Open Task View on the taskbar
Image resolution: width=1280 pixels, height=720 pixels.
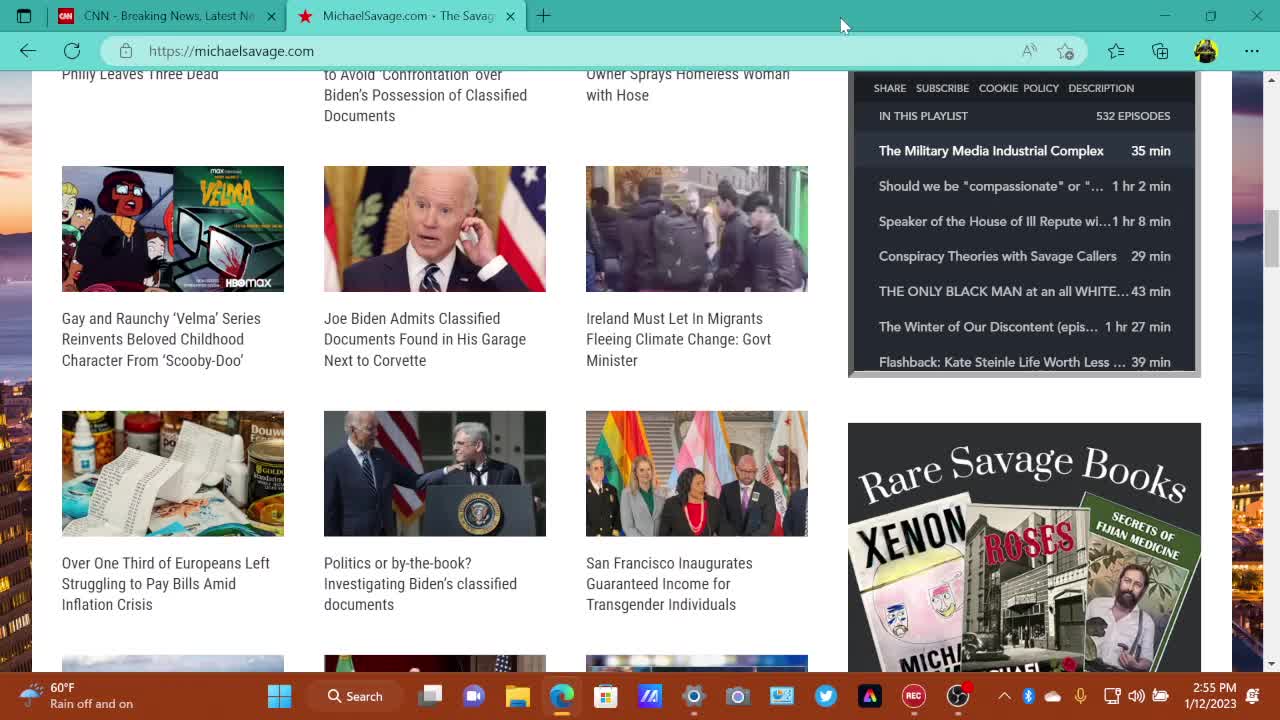point(430,696)
